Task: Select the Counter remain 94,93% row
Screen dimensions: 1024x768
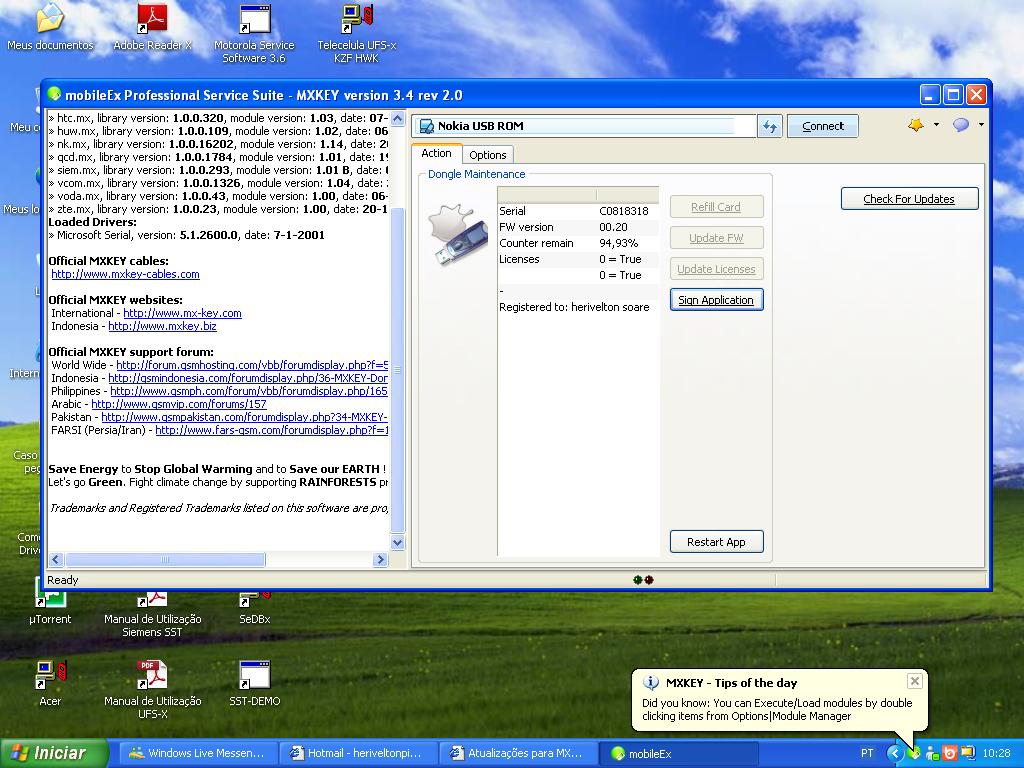Action: point(578,243)
